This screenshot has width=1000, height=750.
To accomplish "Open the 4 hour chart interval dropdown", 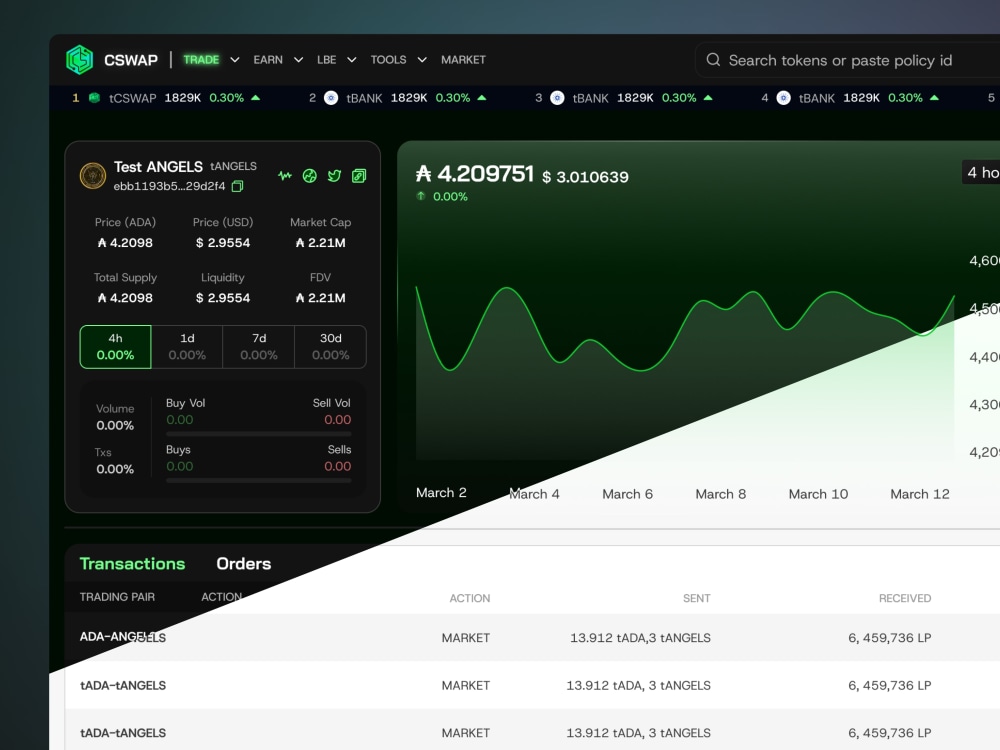I will coord(981,172).
